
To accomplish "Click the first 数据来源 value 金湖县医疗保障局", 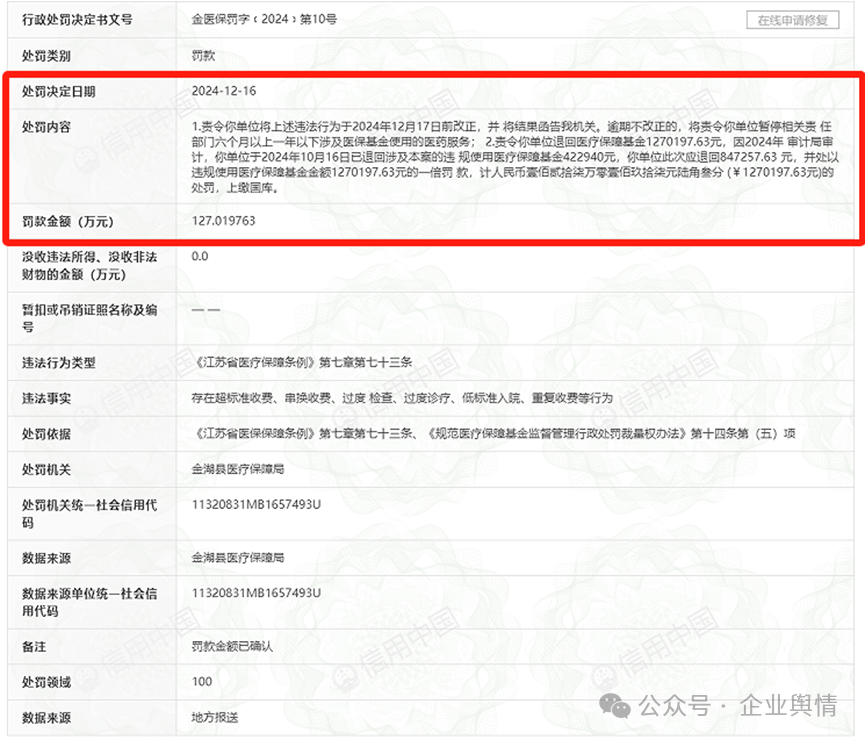I will (x=238, y=557).
